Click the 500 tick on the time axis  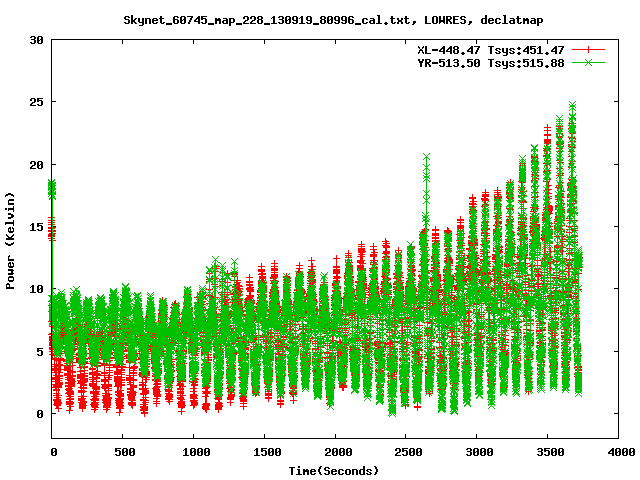[123, 452]
